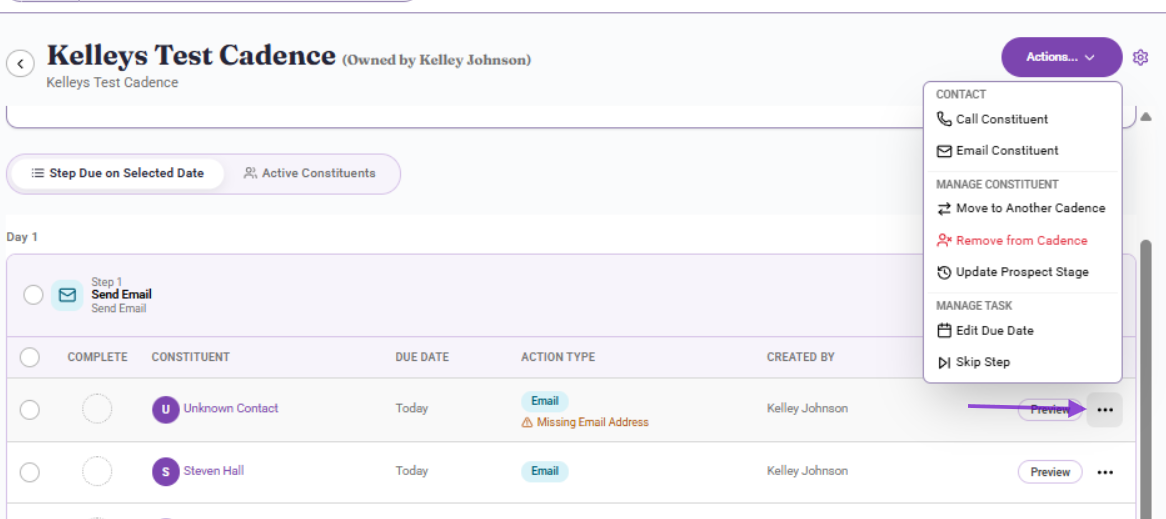Image resolution: width=1166 pixels, height=519 pixels.
Task: Check the row selector for Unknown Contact
Action: click(x=30, y=410)
